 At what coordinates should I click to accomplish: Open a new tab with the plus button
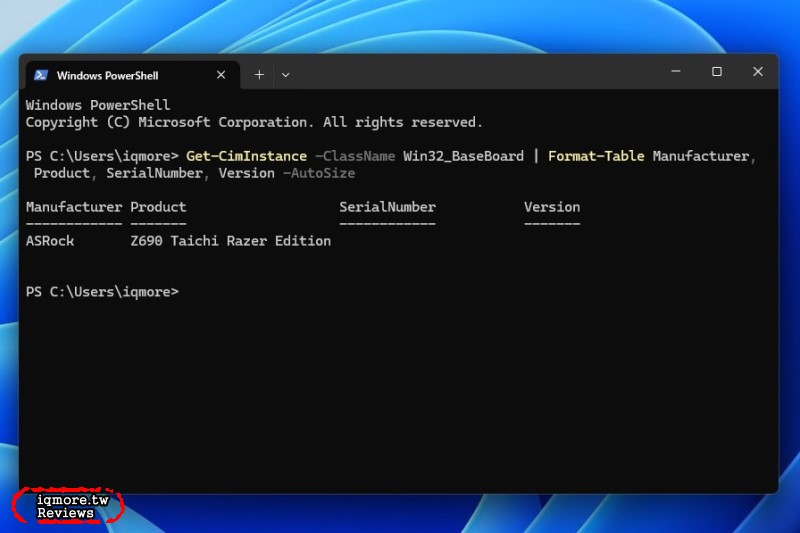click(x=259, y=75)
